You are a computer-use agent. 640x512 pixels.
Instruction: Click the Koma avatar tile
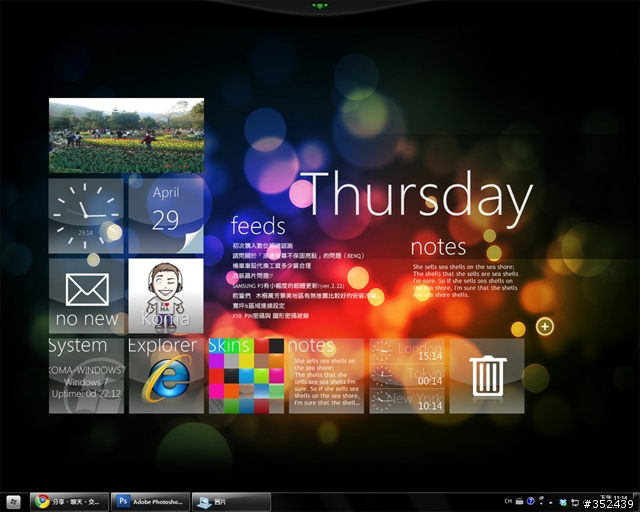[166, 296]
